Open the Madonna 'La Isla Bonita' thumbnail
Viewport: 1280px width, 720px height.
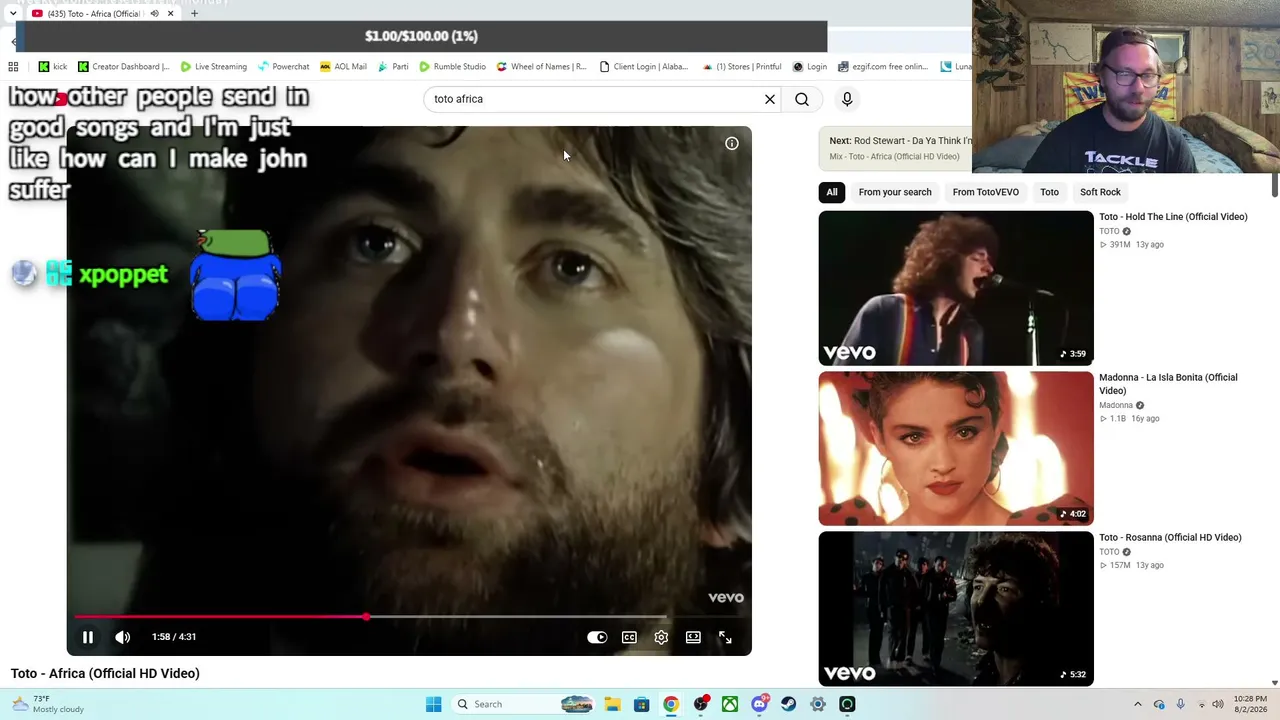click(956, 448)
